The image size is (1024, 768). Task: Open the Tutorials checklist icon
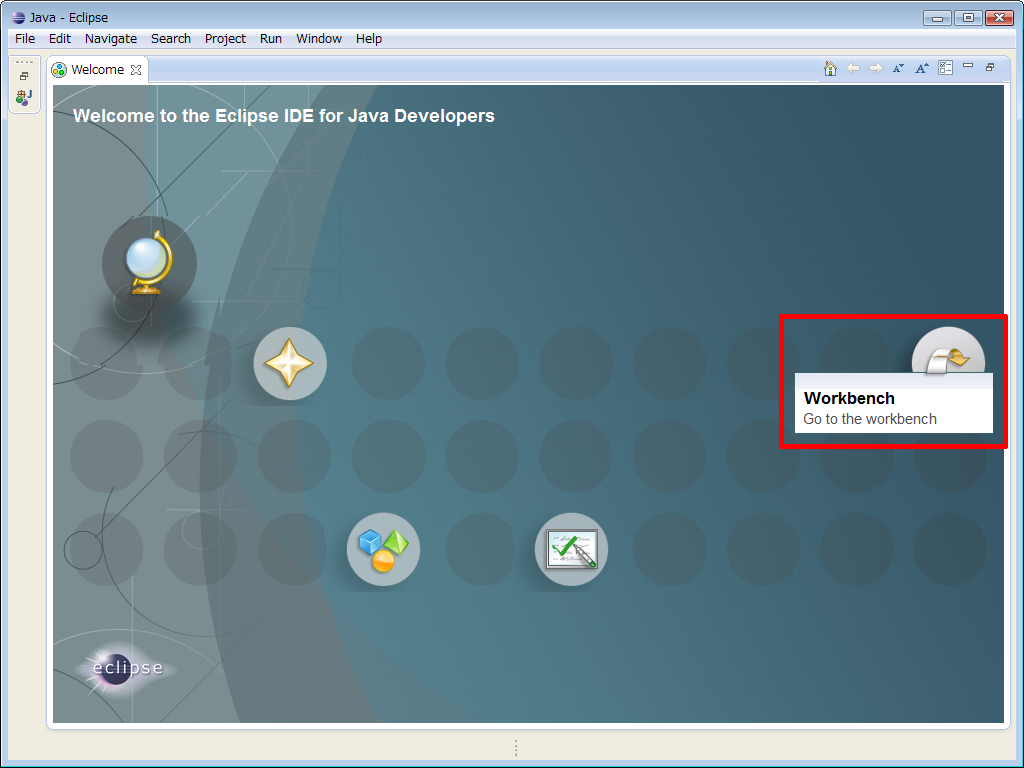tap(571, 549)
